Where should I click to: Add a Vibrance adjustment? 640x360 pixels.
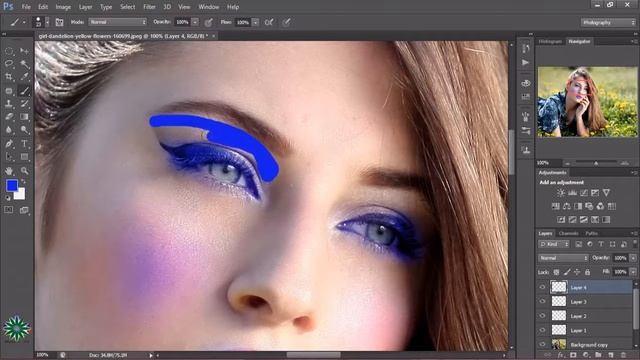[607, 193]
